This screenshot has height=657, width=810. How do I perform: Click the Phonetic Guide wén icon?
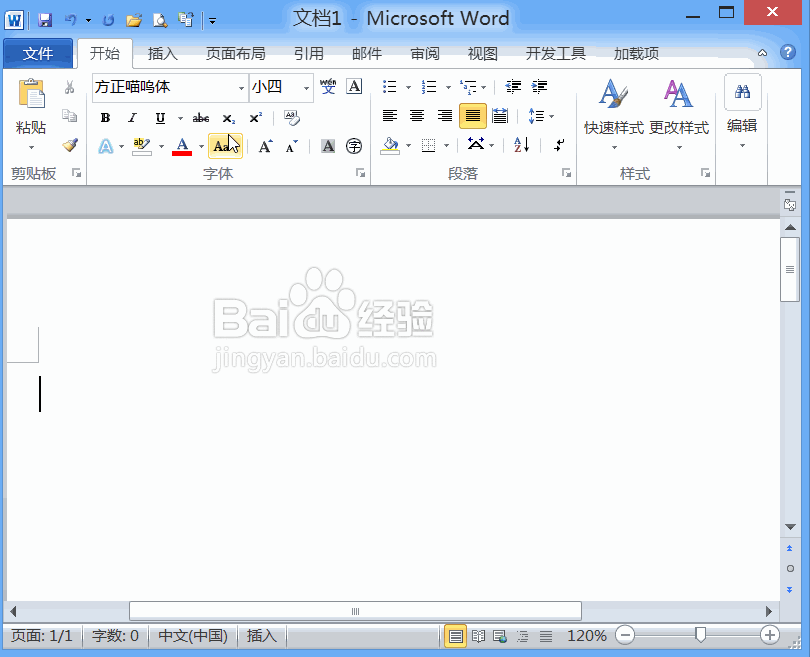[x=328, y=86]
